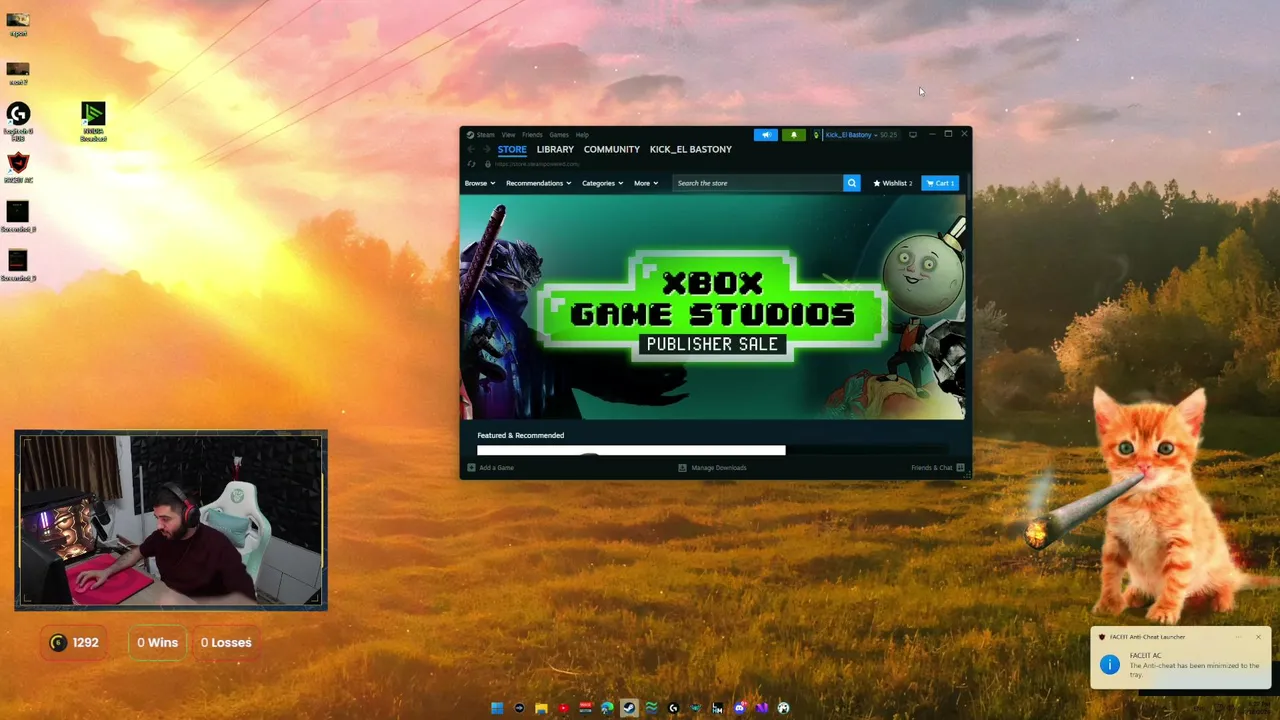Click the Steam store URL address
The image size is (1280, 720).
click(x=537, y=164)
